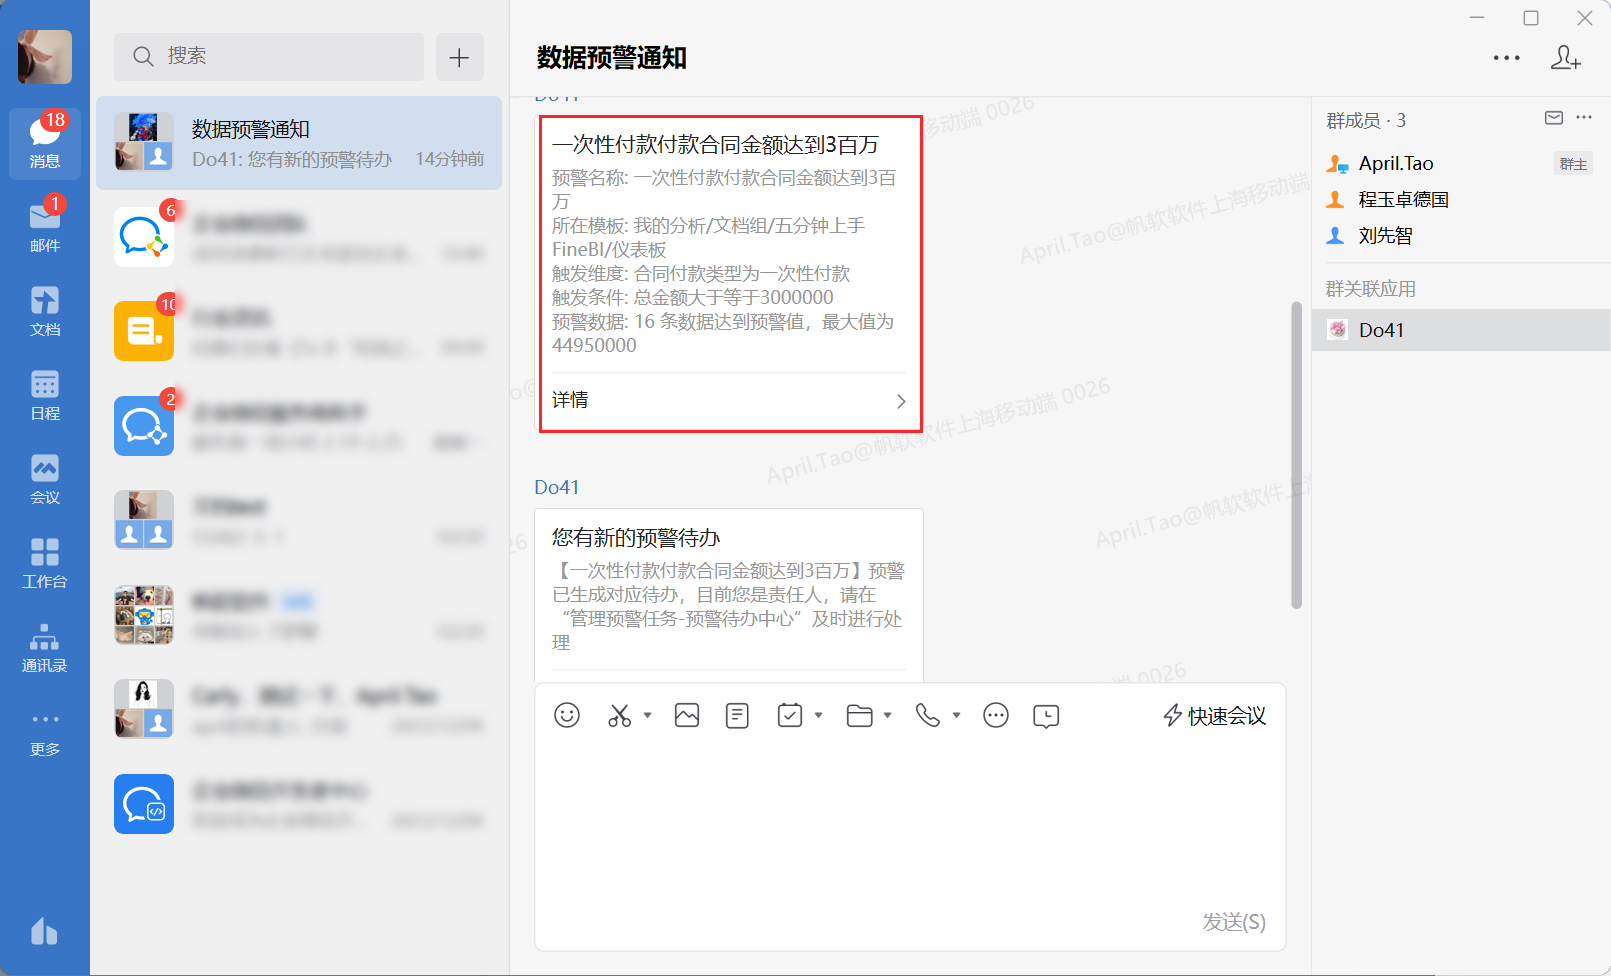Screen dimensions: 1611x976
Task: Click the chat message list scrollbar
Action: point(1296,455)
